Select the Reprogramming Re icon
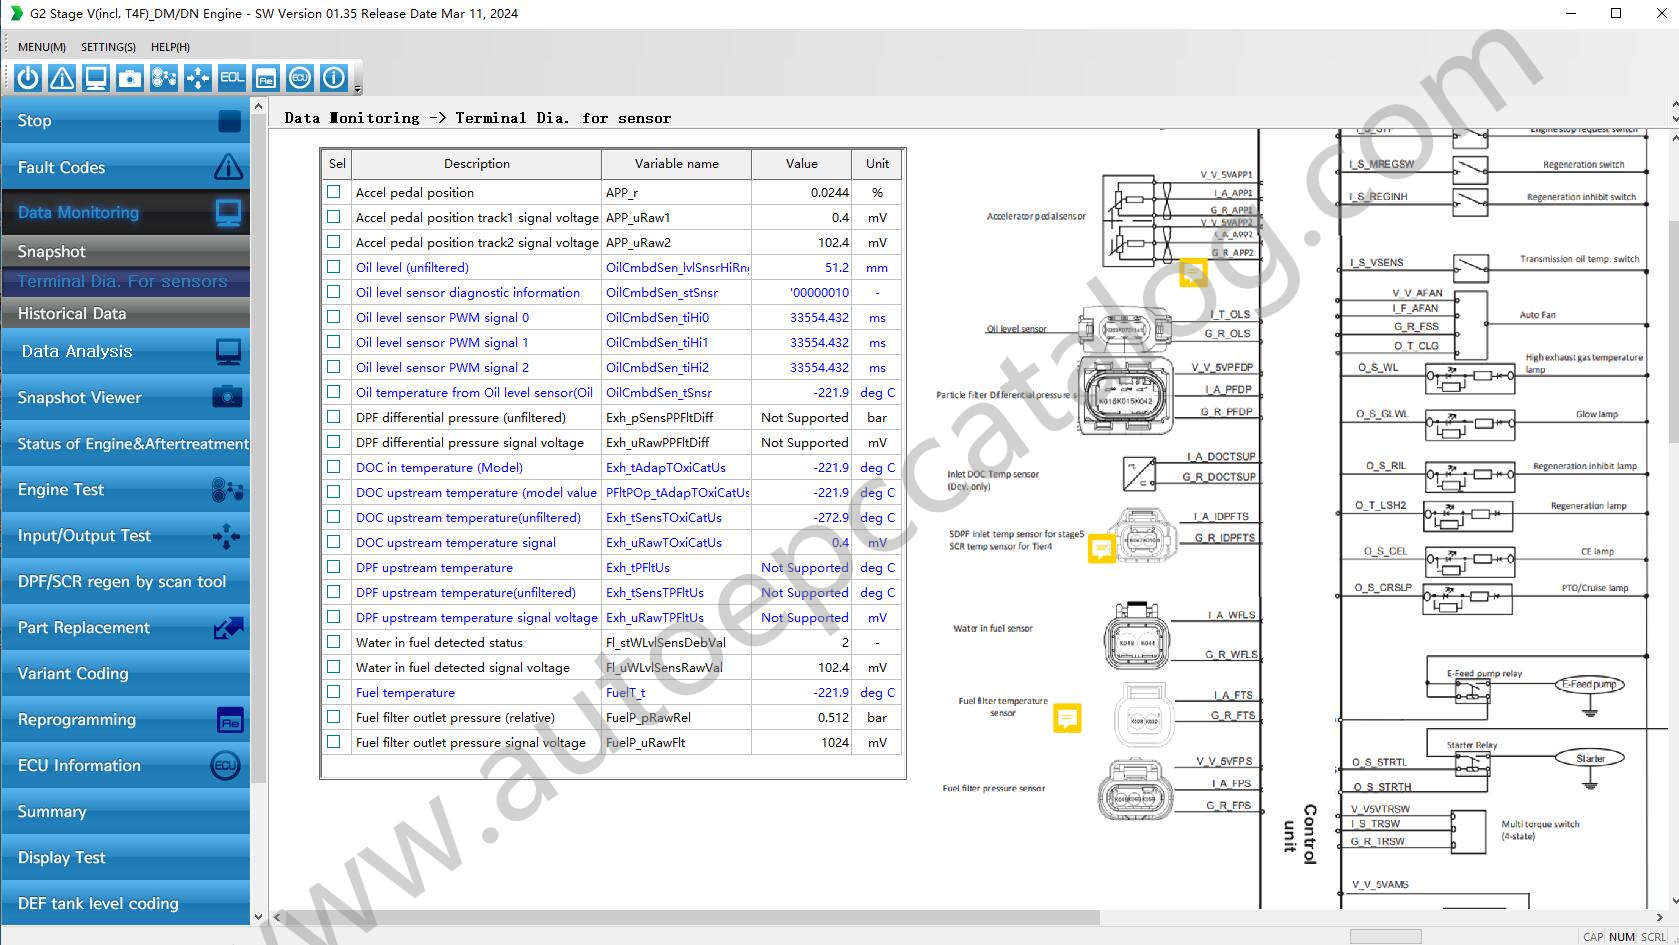 click(x=265, y=77)
